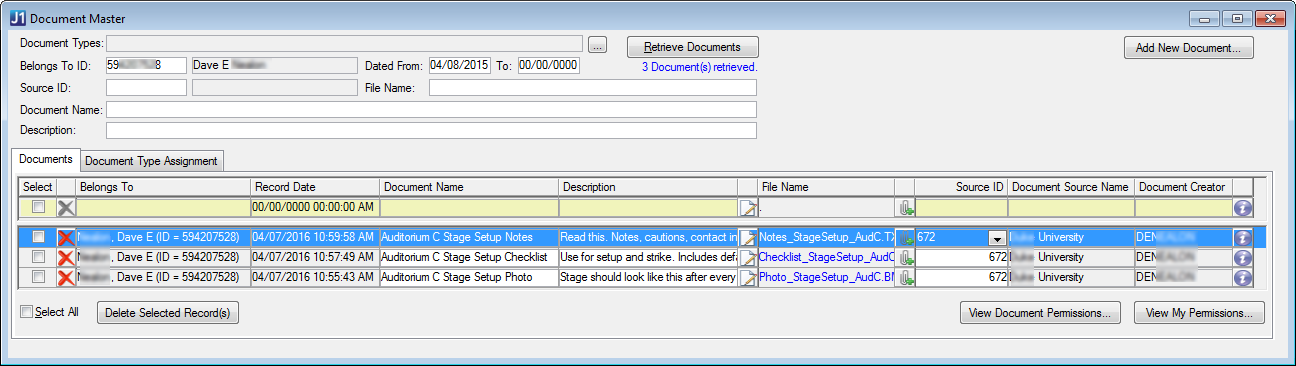Check the Select box for Stage Setup Checklist
The height and width of the screenshot is (366, 1296).
point(38,257)
